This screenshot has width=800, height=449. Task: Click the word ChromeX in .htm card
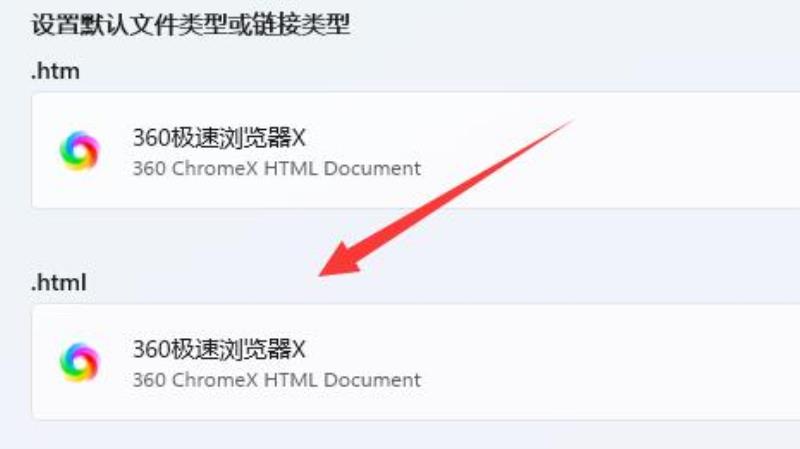[x=214, y=168]
